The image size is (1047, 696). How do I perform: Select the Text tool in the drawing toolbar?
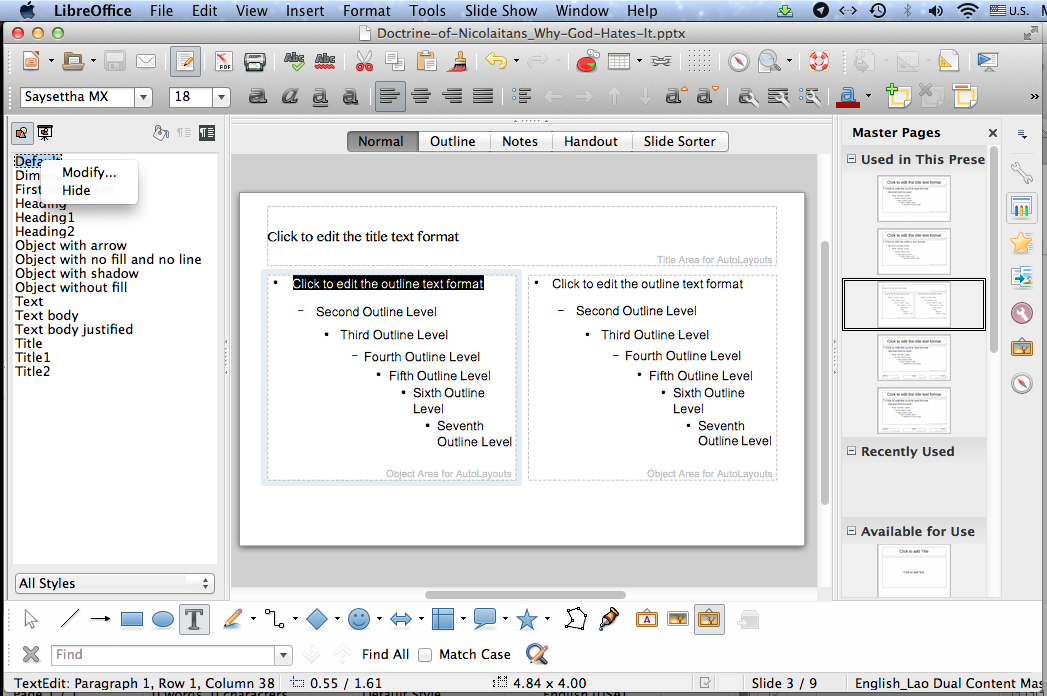tap(194, 619)
